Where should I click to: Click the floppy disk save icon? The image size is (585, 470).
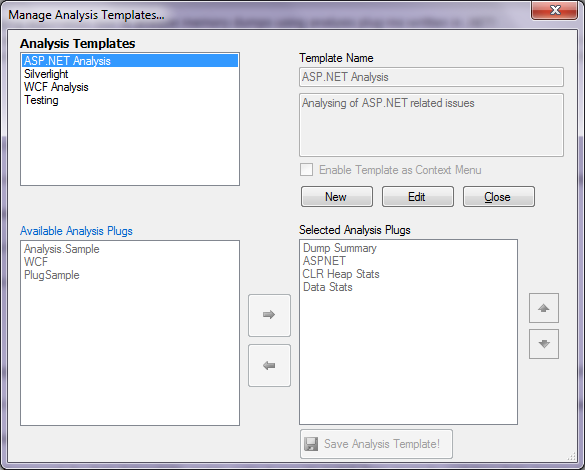[311, 444]
